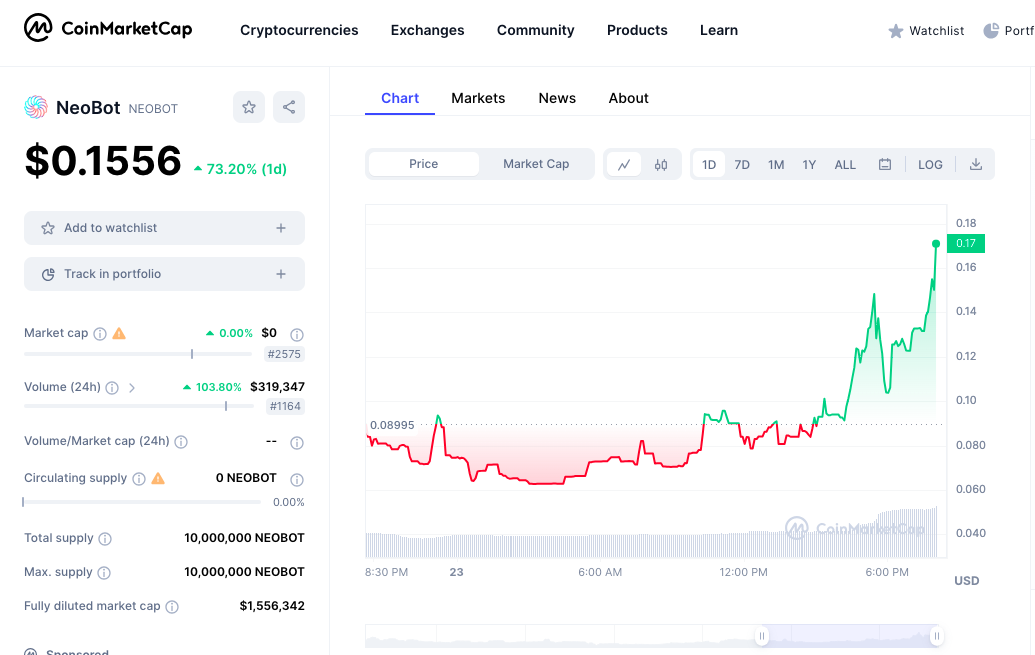1035x655 pixels.
Task: Toggle LOG scale on chart
Action: pyautogui.click(x=930, y=164)
